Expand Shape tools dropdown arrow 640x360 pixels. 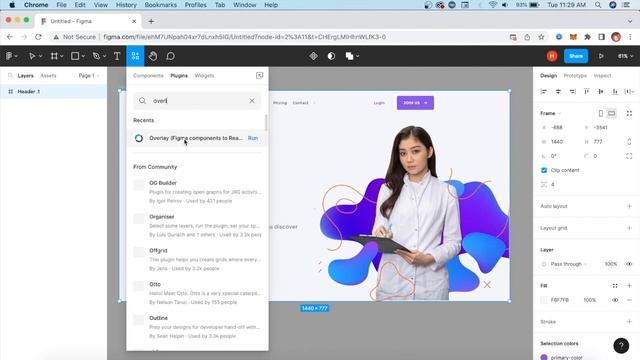(x=83, y=56)
